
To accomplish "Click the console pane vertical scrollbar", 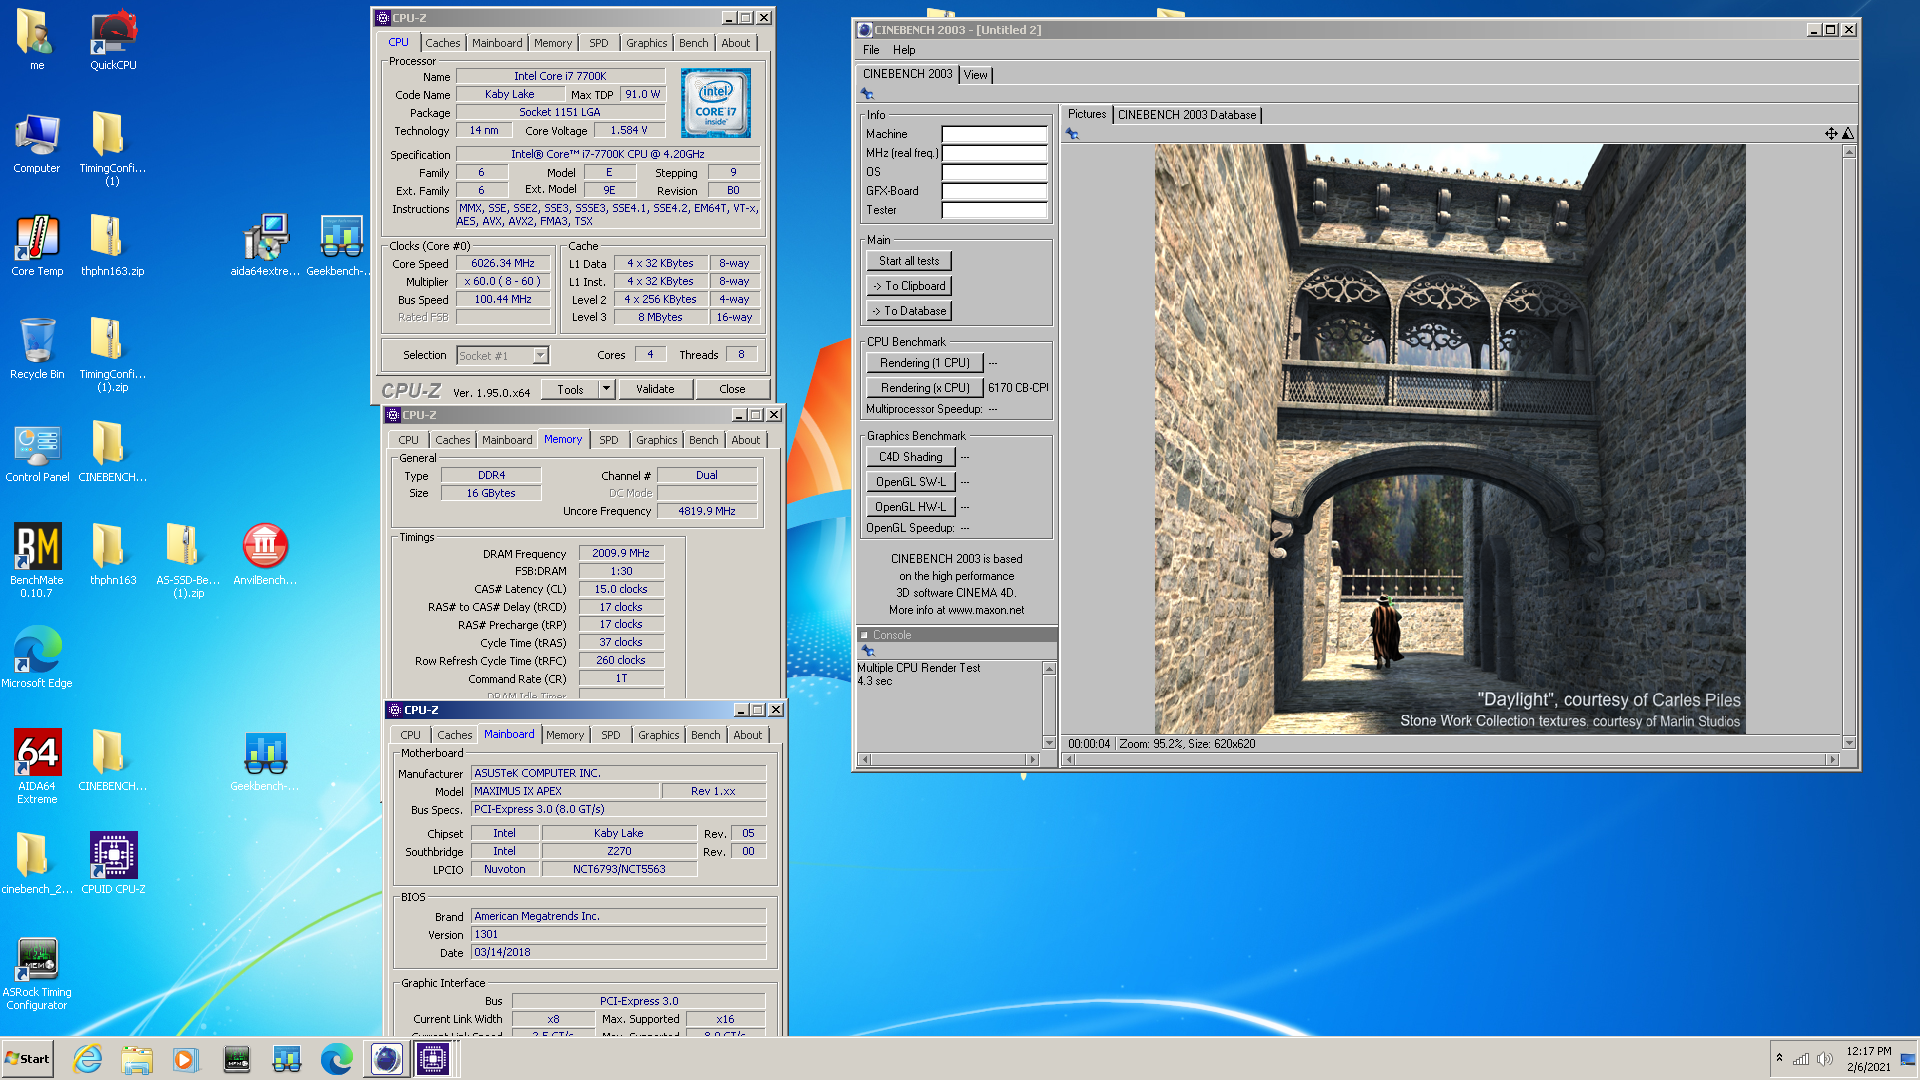I will coord(1049,705).
